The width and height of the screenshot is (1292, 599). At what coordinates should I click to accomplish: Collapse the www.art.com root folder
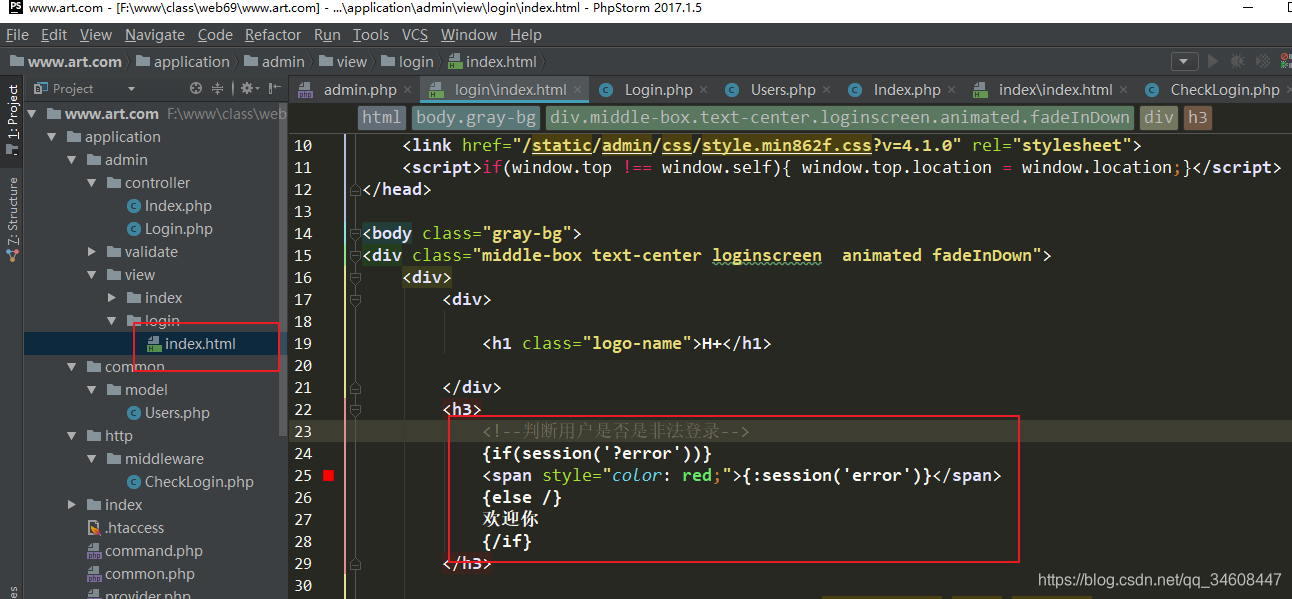(32, 114)
